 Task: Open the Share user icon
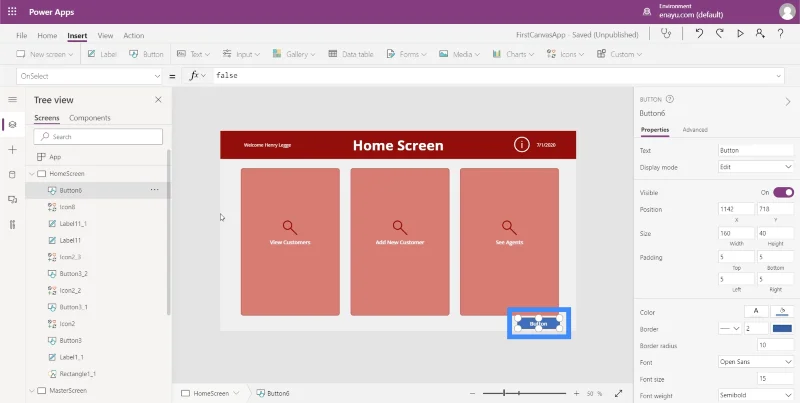coord(760,34)
